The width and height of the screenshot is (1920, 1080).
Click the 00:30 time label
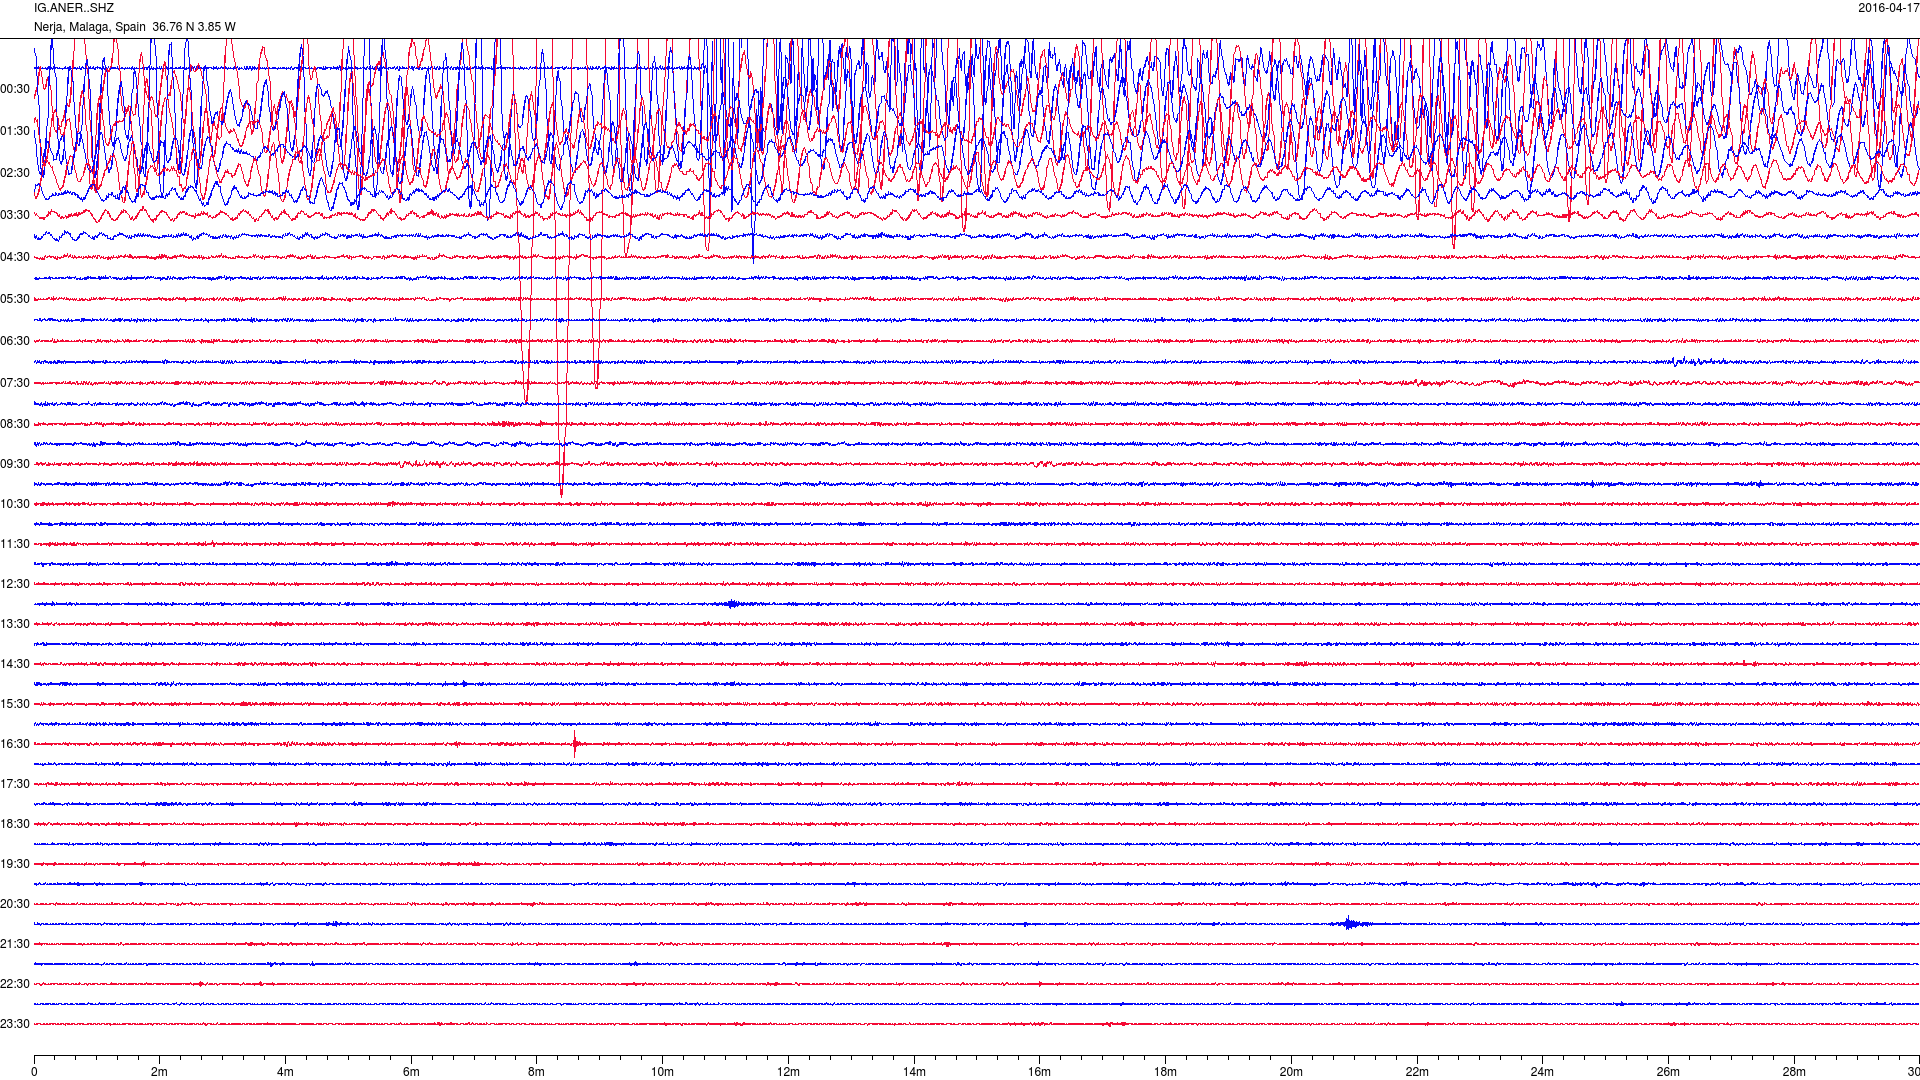click(15, 89)
